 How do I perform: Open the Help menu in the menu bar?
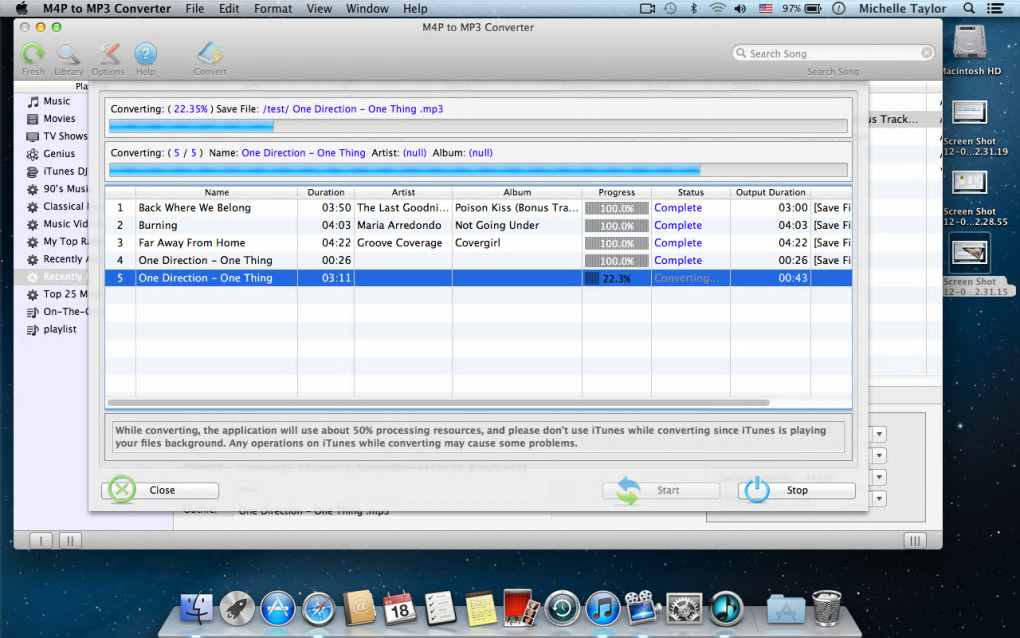pyautogui.click(x=415, y=8)
